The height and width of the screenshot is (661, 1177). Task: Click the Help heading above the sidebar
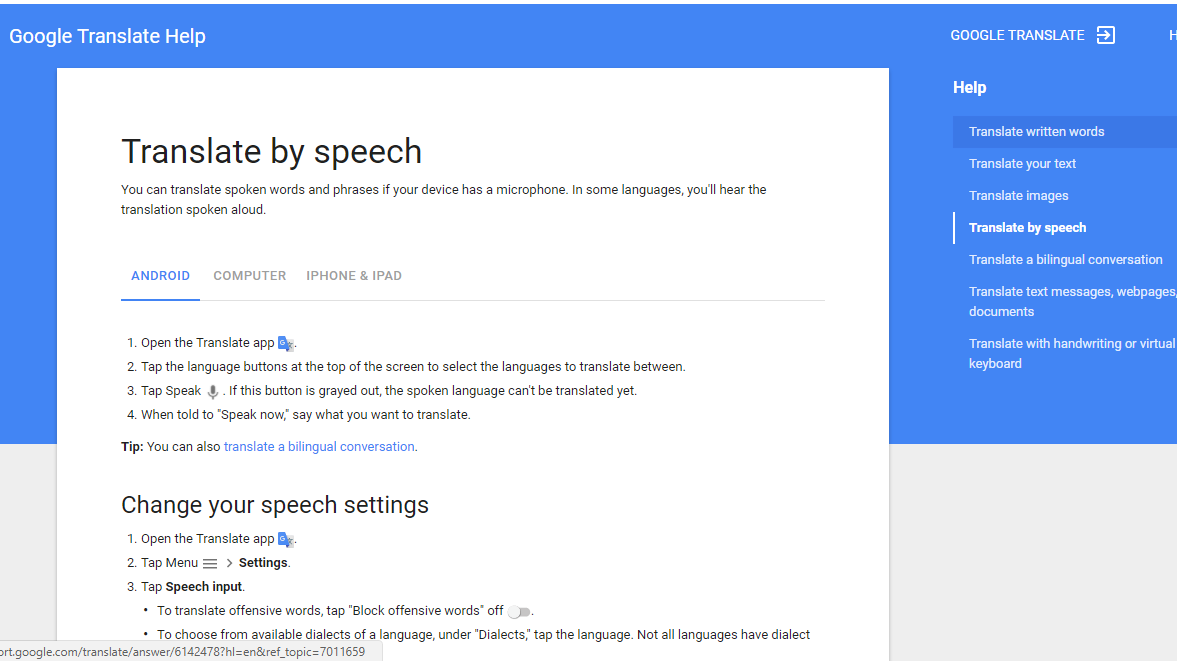969,87
